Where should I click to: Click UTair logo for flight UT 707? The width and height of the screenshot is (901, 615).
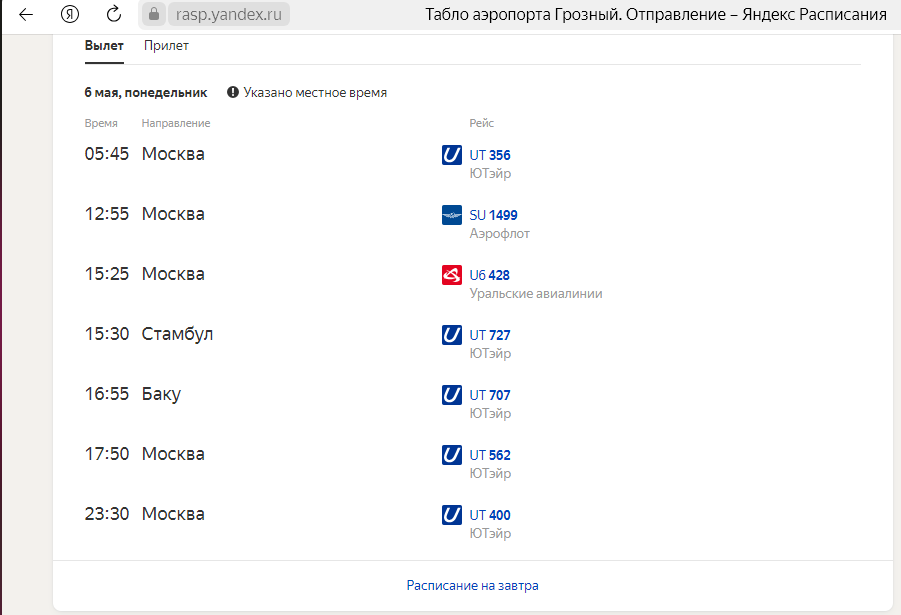point(452,395)
